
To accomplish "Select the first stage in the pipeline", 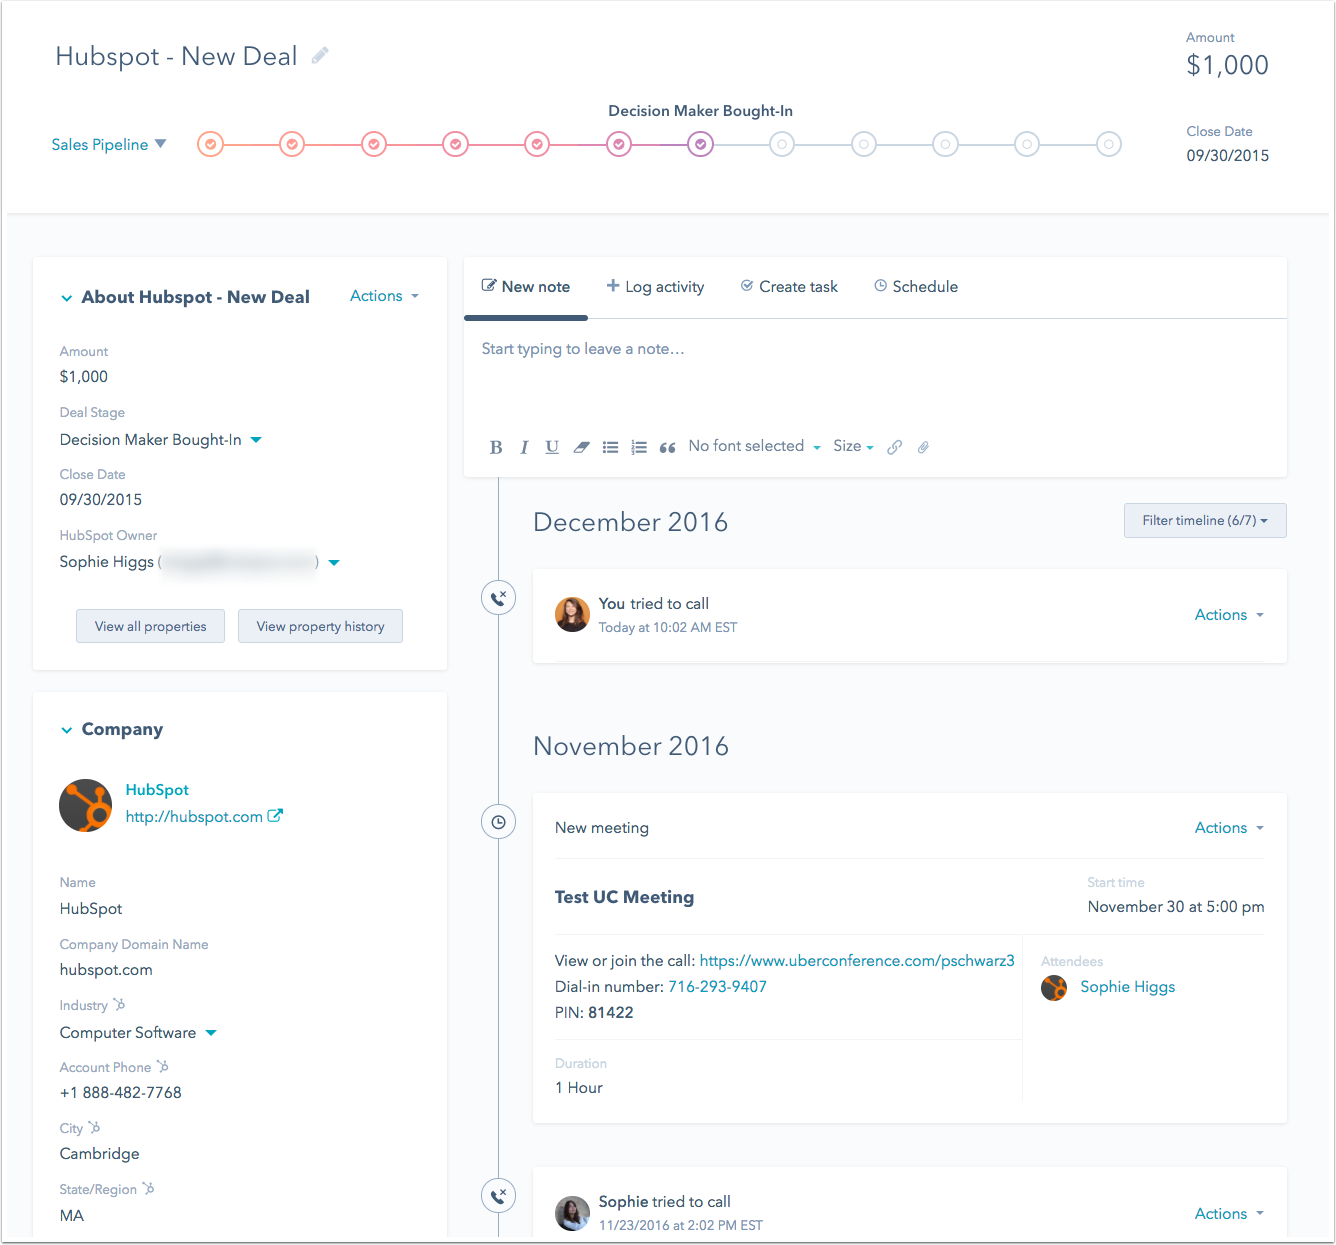I will pos(210,145).
